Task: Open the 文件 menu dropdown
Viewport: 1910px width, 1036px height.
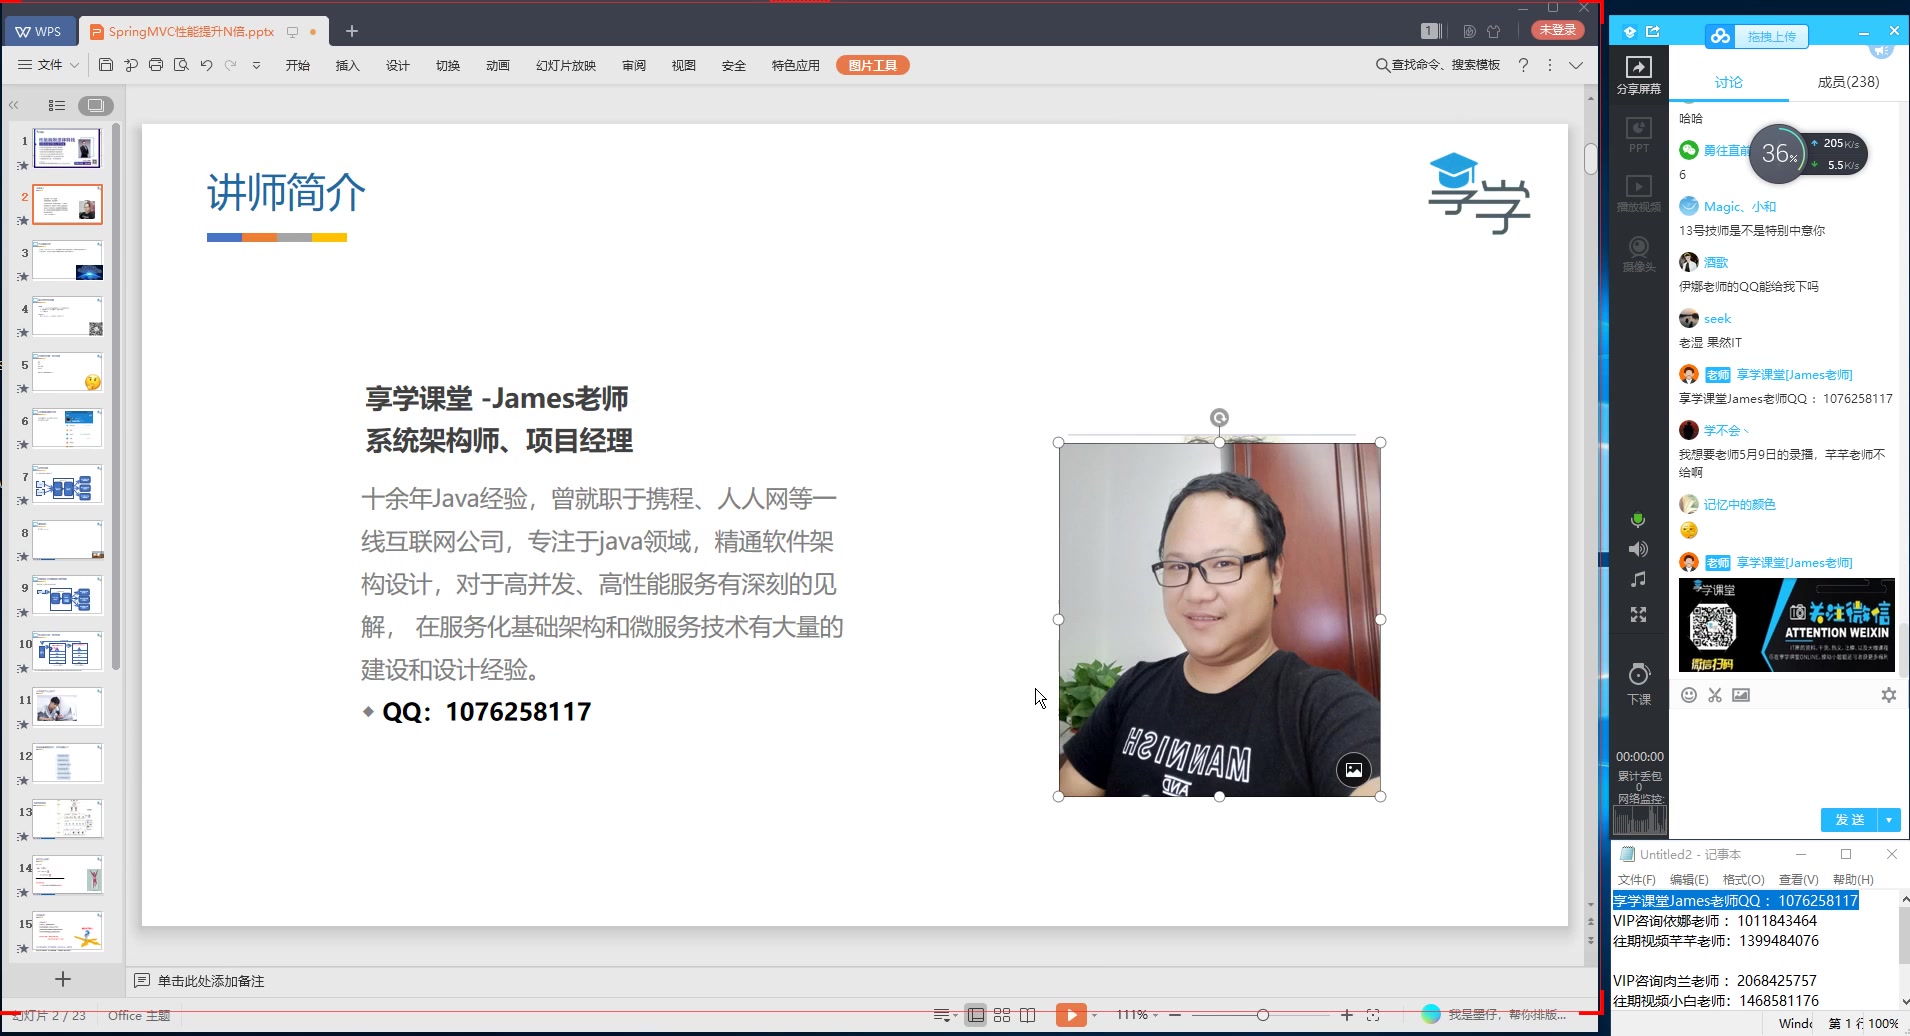Action: coord(48,65)
